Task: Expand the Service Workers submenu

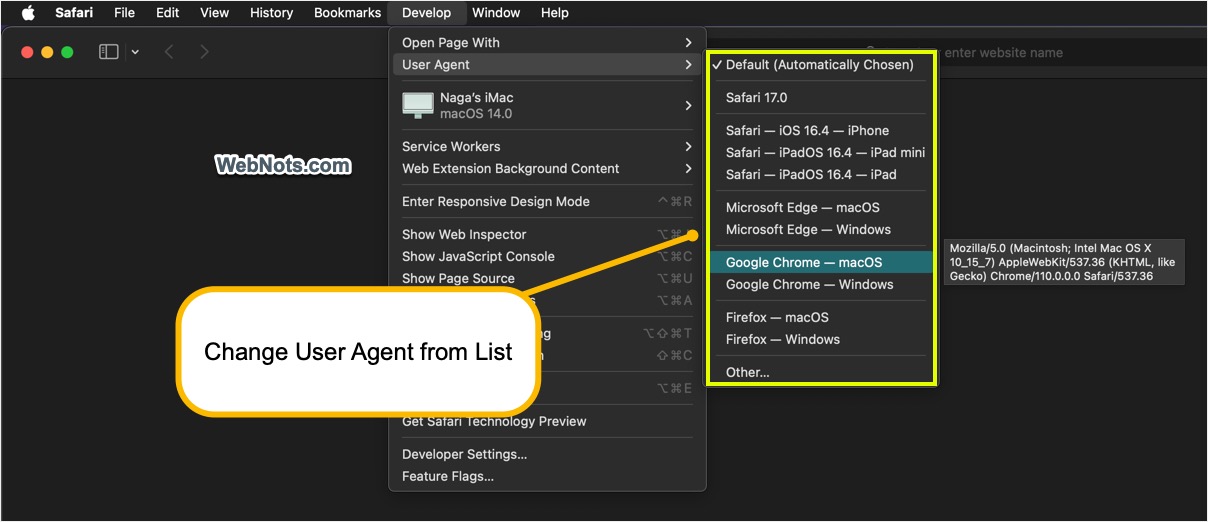Action: (x=547, y=146)
